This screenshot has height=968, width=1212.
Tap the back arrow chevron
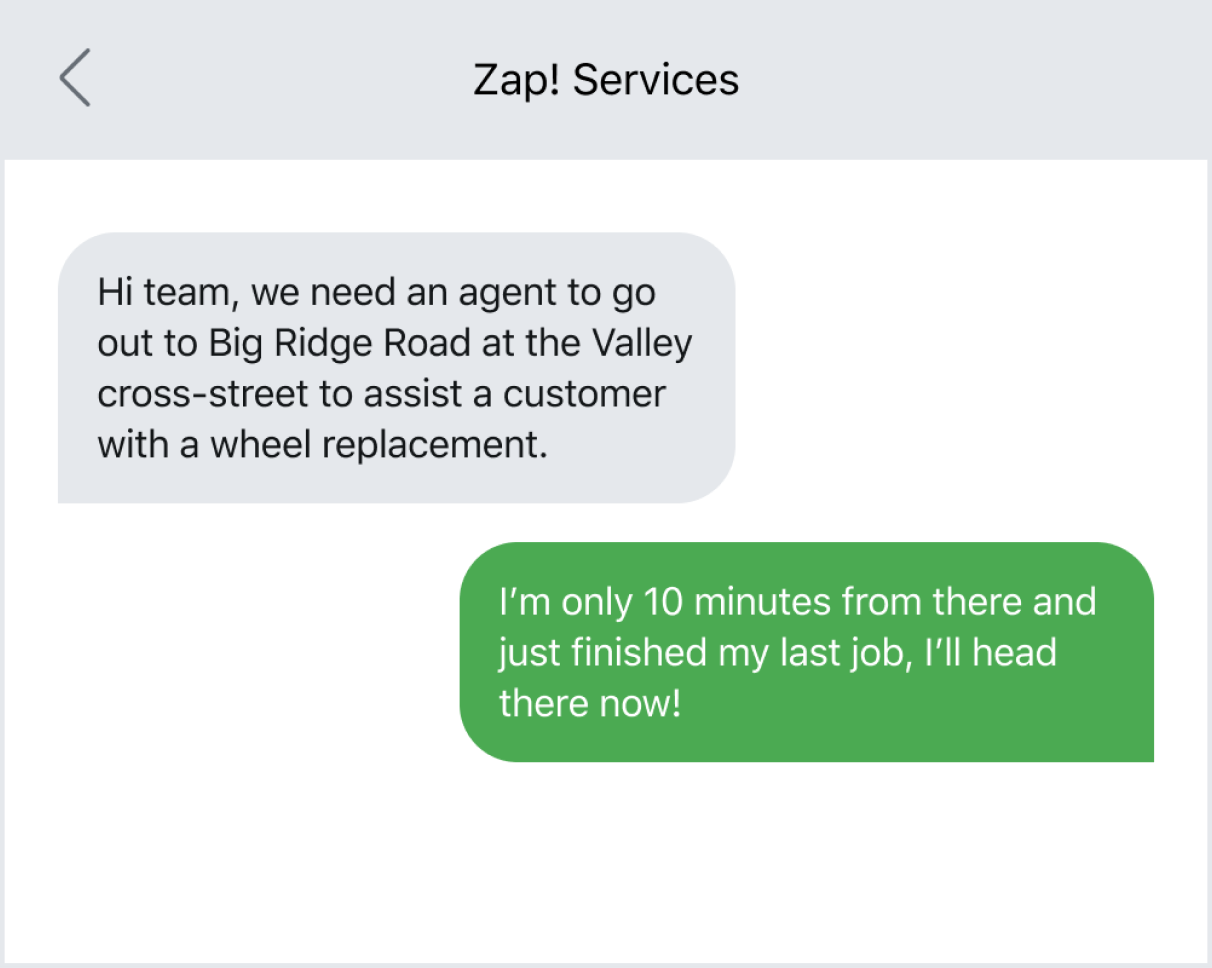(x=75, y=78)
